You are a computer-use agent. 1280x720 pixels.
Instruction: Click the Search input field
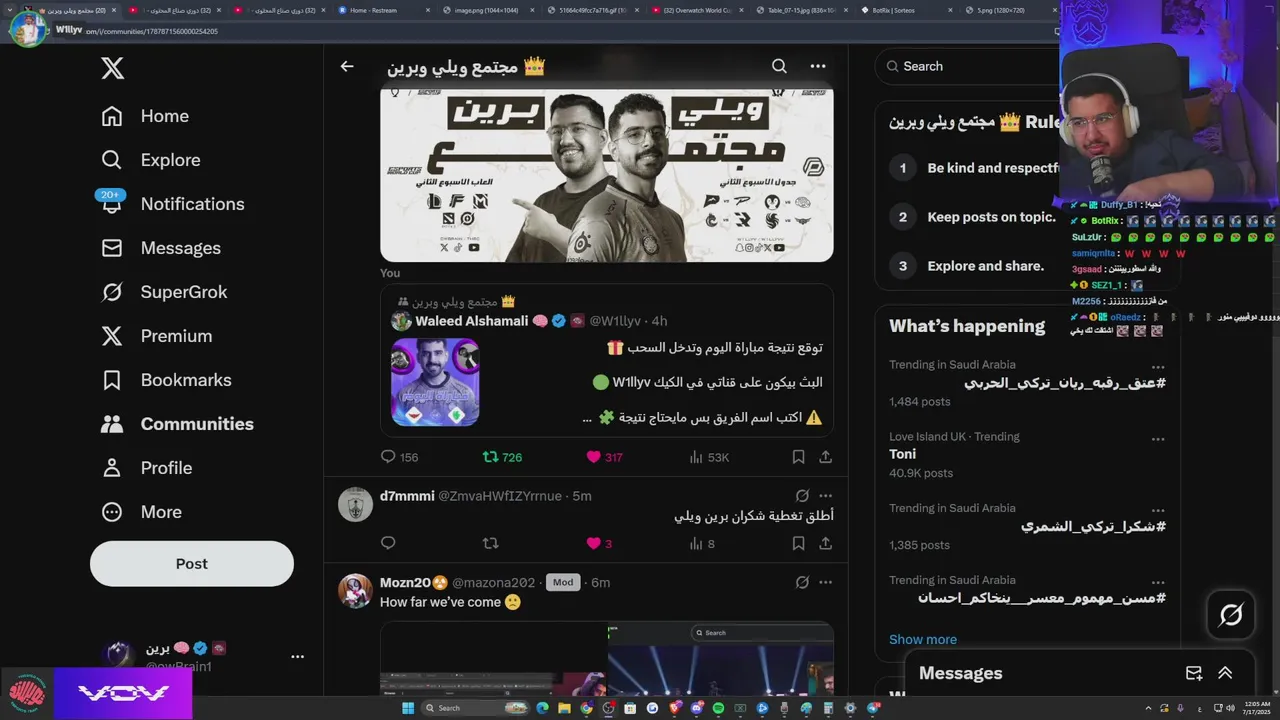point(966,66)
